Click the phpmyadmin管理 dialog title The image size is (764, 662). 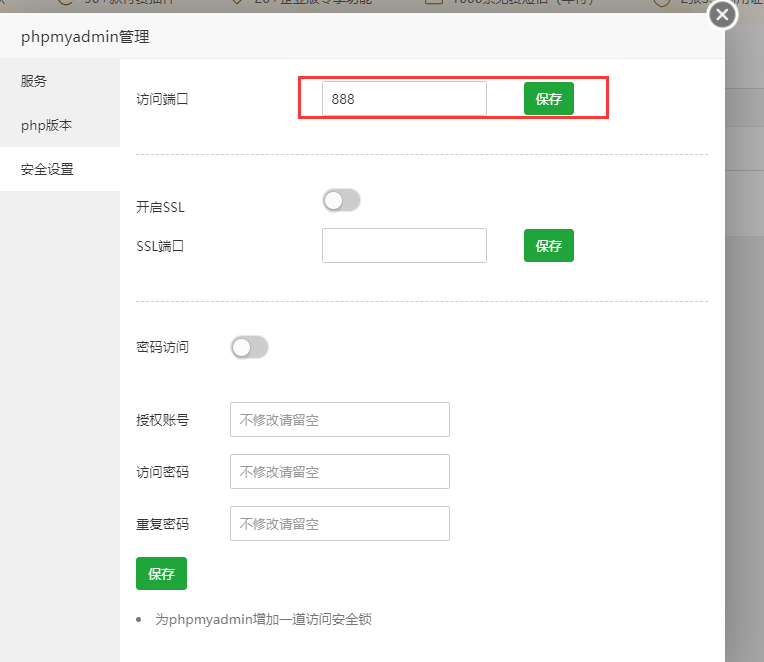tap(85, 37)
